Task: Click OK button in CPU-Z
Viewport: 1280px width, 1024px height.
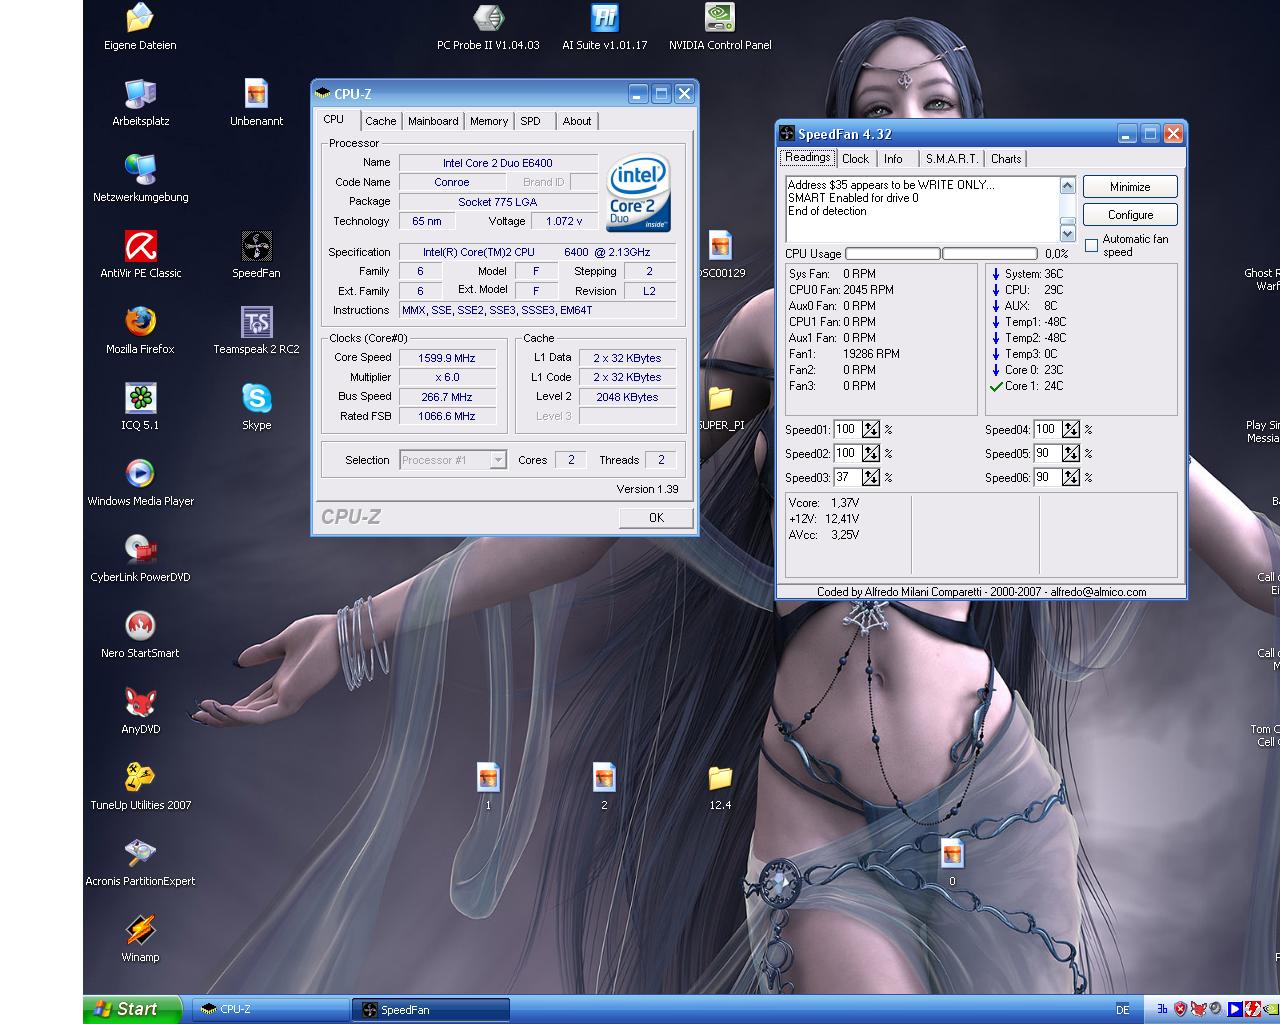Action: tap(656, 517)
